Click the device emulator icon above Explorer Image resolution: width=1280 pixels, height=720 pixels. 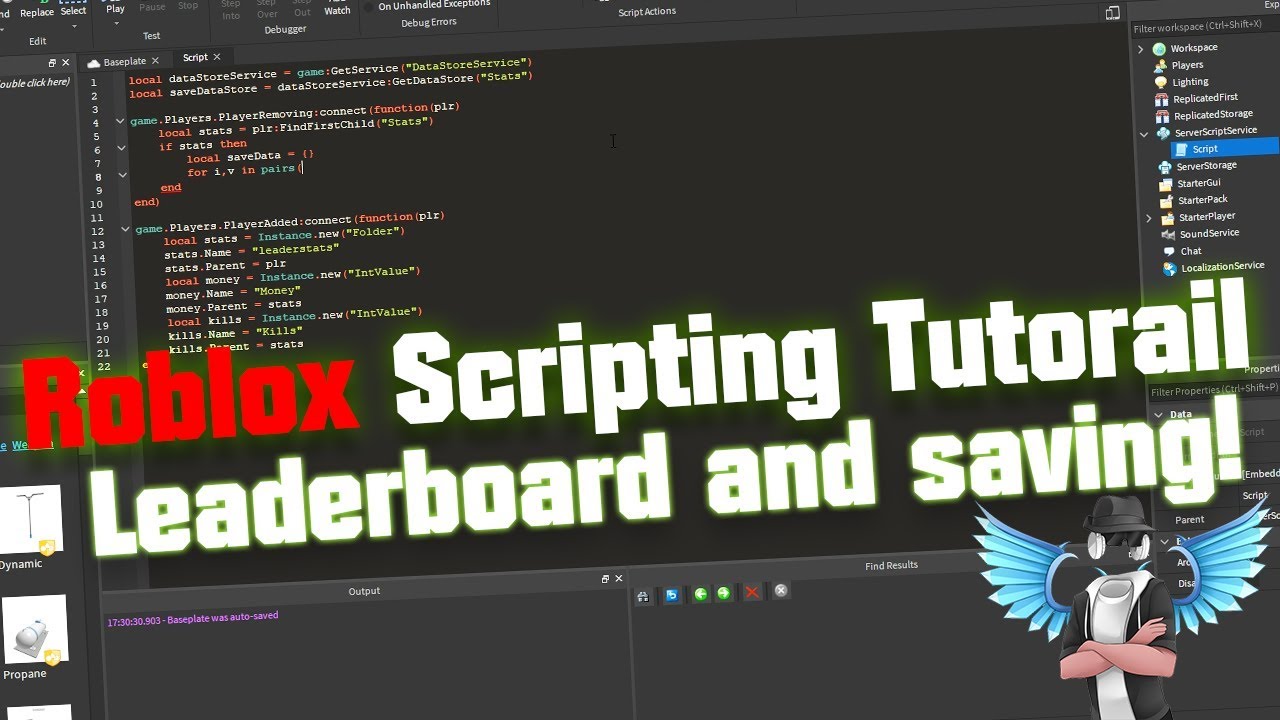pos(1113,13)
